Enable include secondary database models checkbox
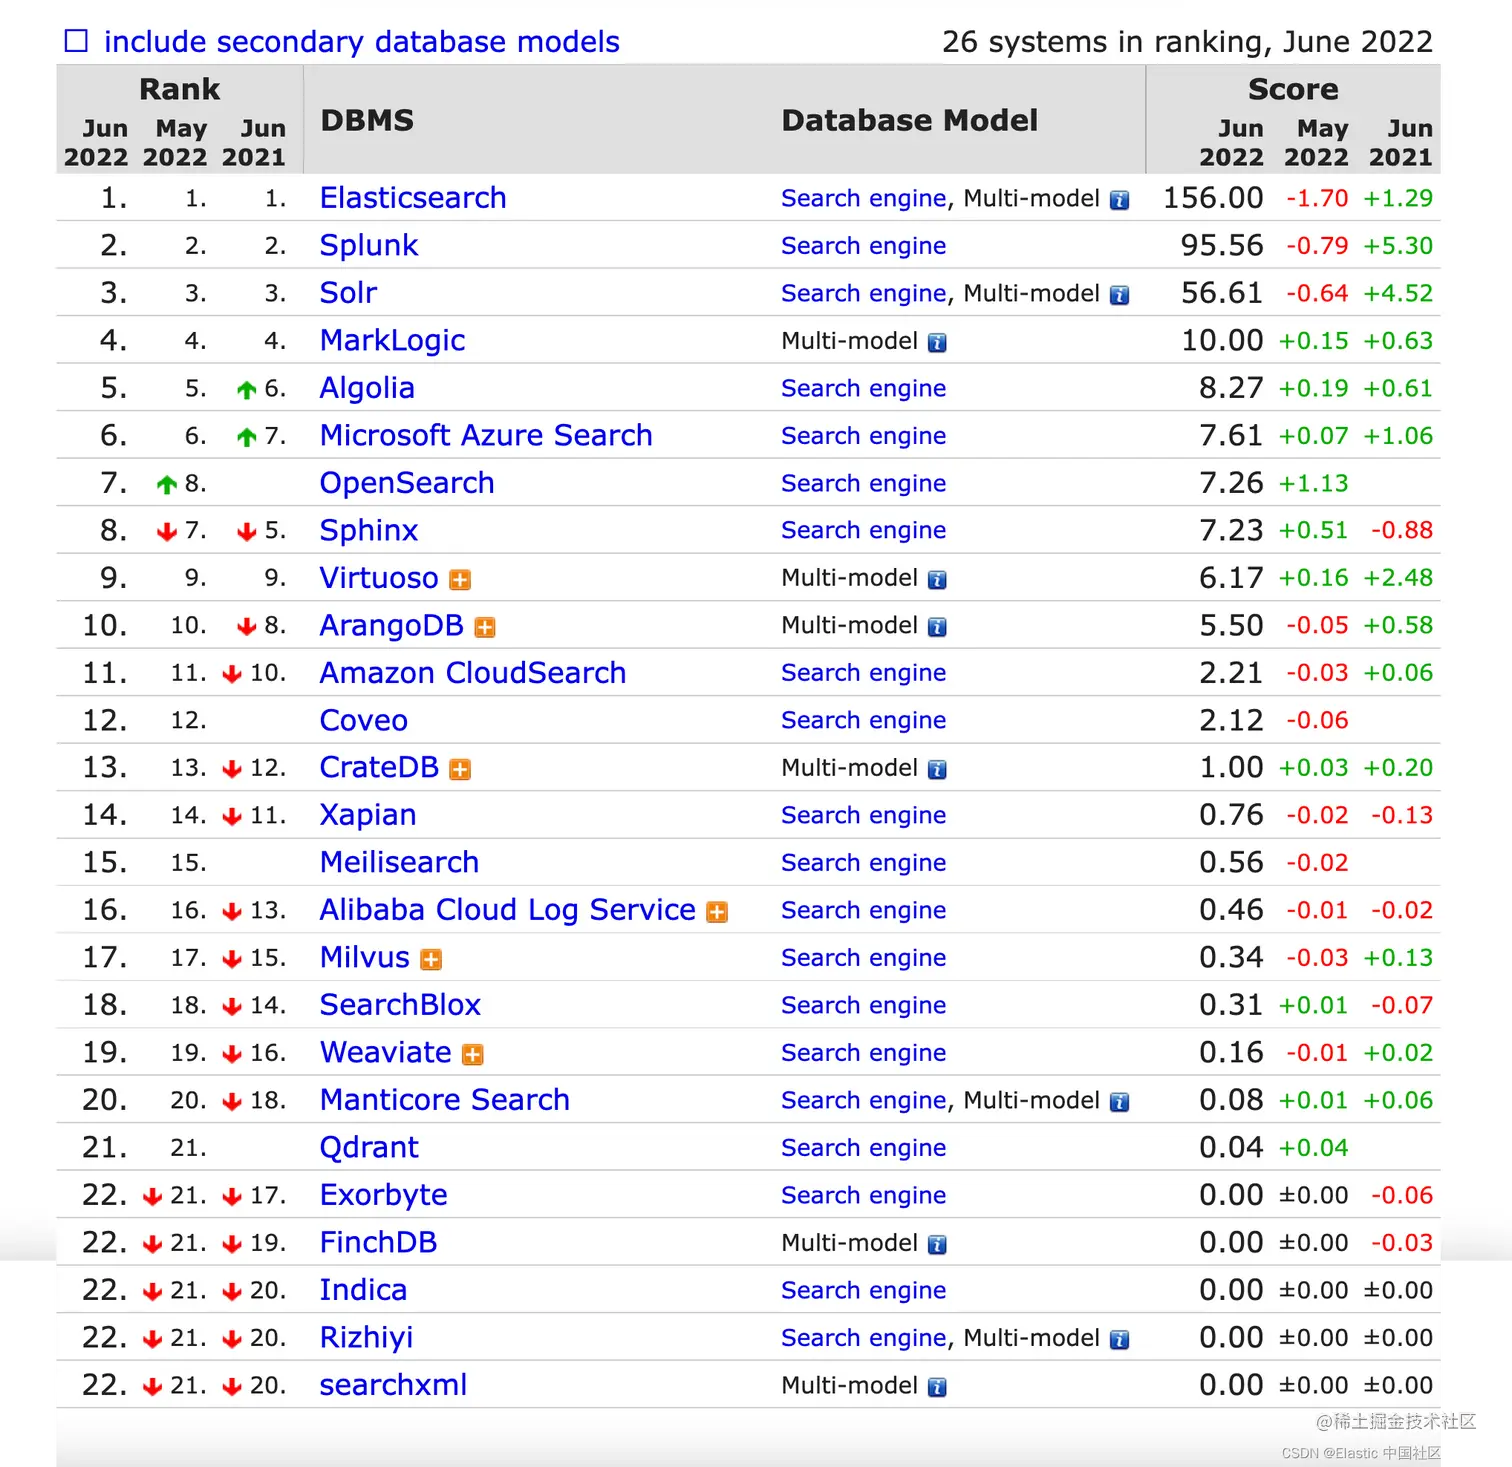Viewport: 1512px width, 1467px height. (76, 41)
